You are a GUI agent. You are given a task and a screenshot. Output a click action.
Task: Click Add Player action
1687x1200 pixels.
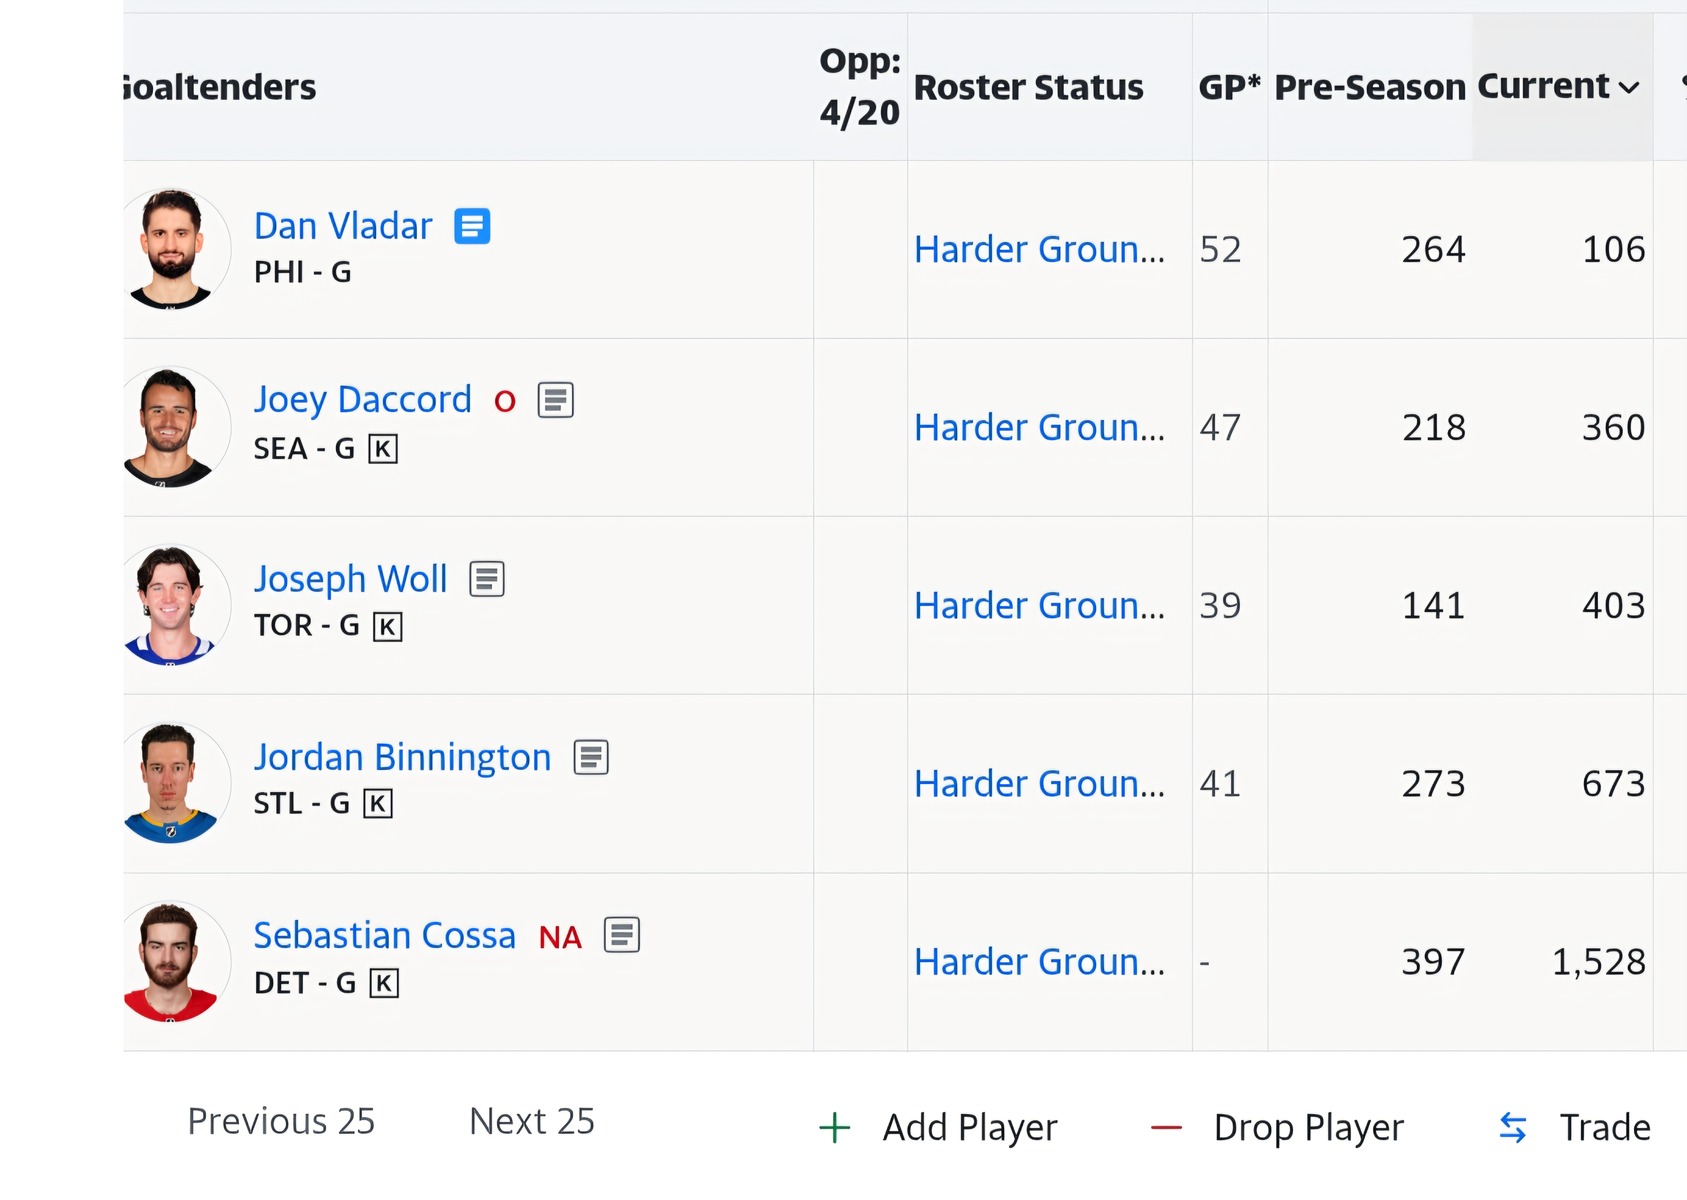pos(938,1127)
